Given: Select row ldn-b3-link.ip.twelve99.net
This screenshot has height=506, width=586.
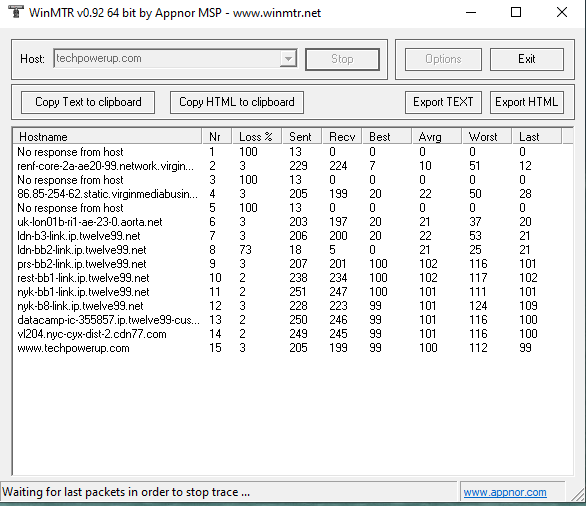Looking at the screenshot, I should tap(287, 236).
